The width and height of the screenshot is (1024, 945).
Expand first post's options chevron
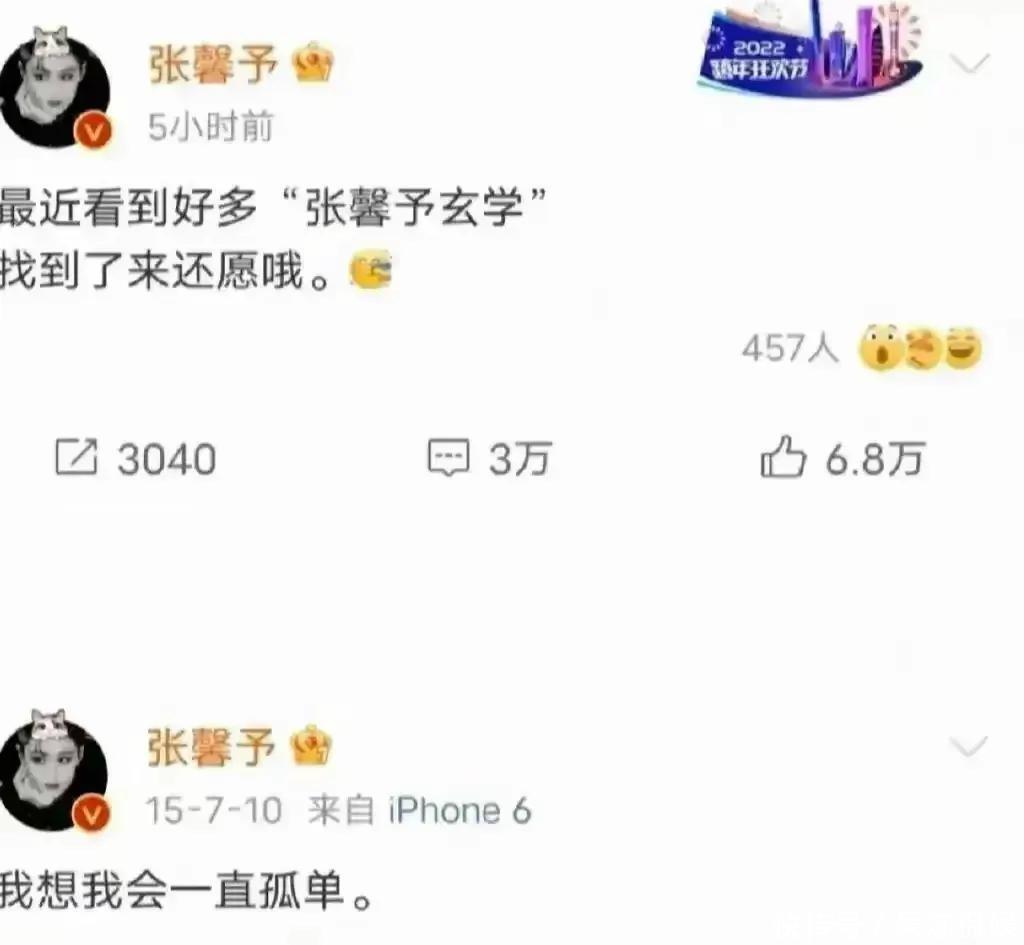click(969, 63)
